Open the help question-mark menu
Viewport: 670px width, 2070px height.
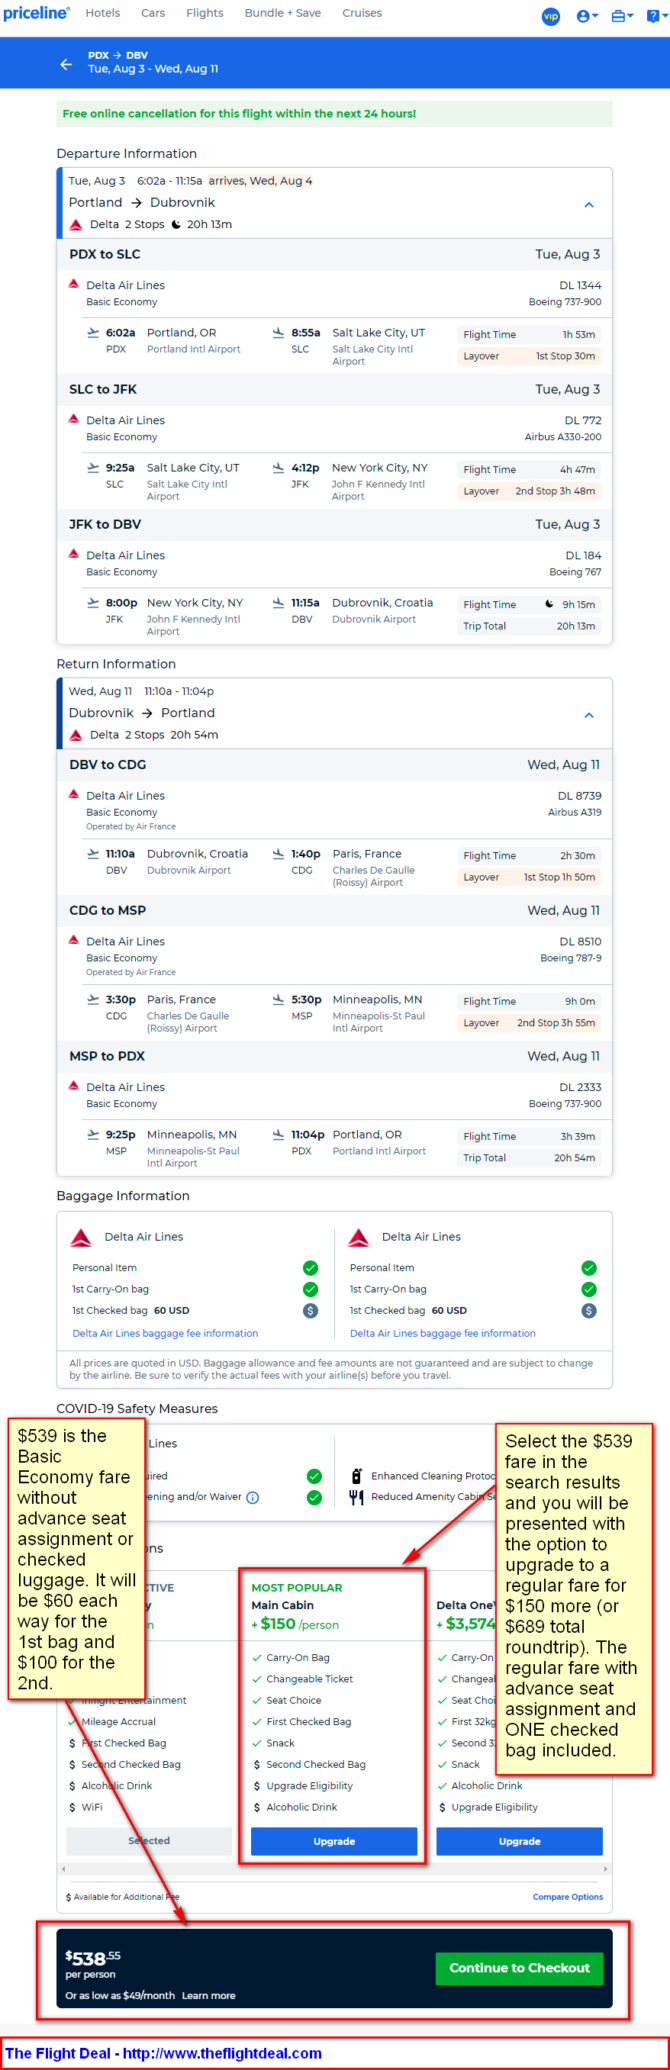[656, 16]
